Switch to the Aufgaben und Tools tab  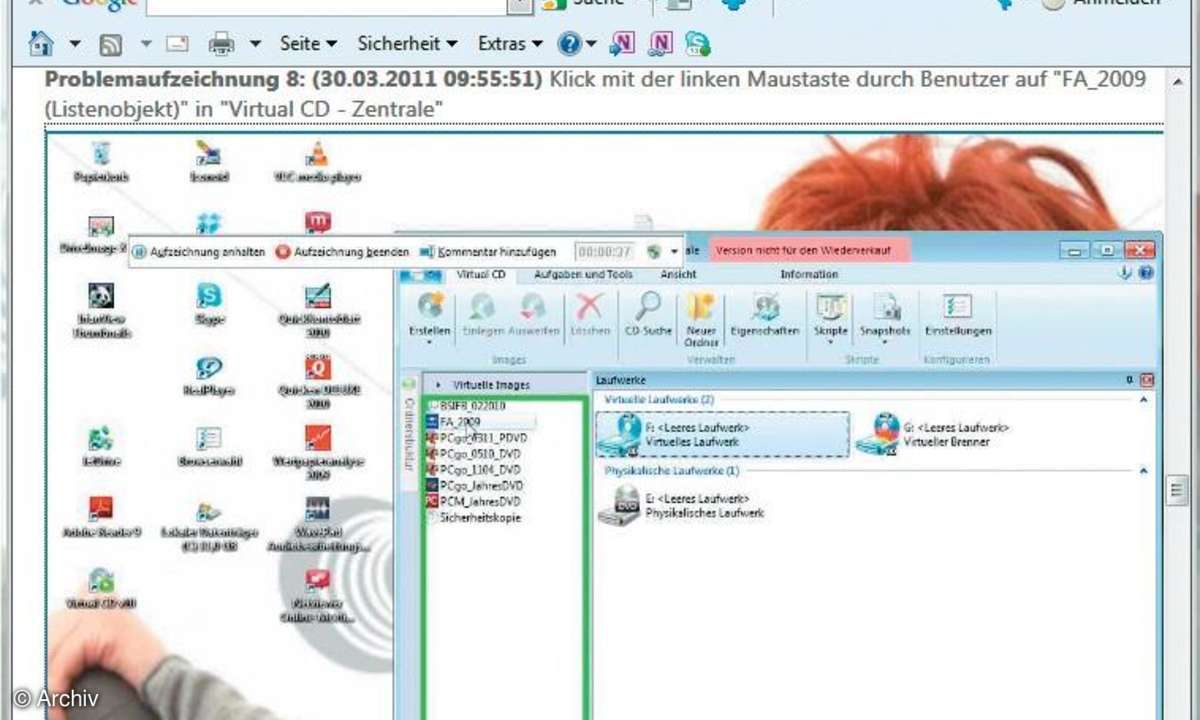pos(582,274)
